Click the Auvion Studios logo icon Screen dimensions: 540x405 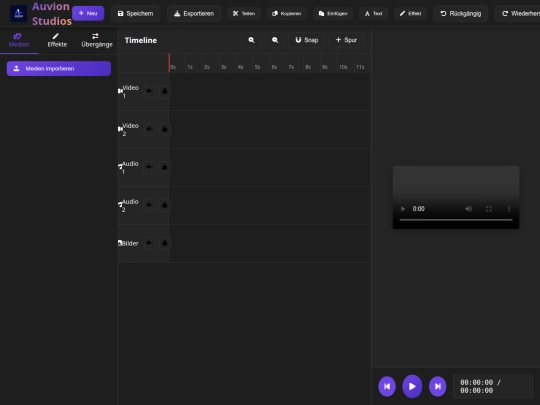(x=18, y=14)
